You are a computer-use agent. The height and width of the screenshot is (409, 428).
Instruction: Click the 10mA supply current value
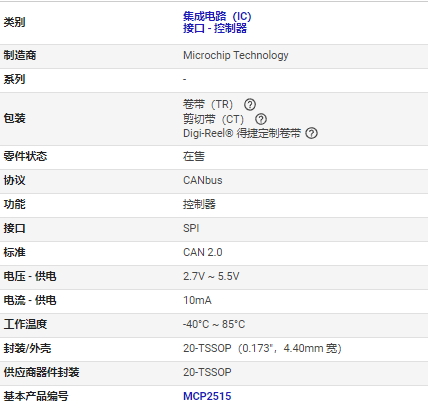[197, 300]
